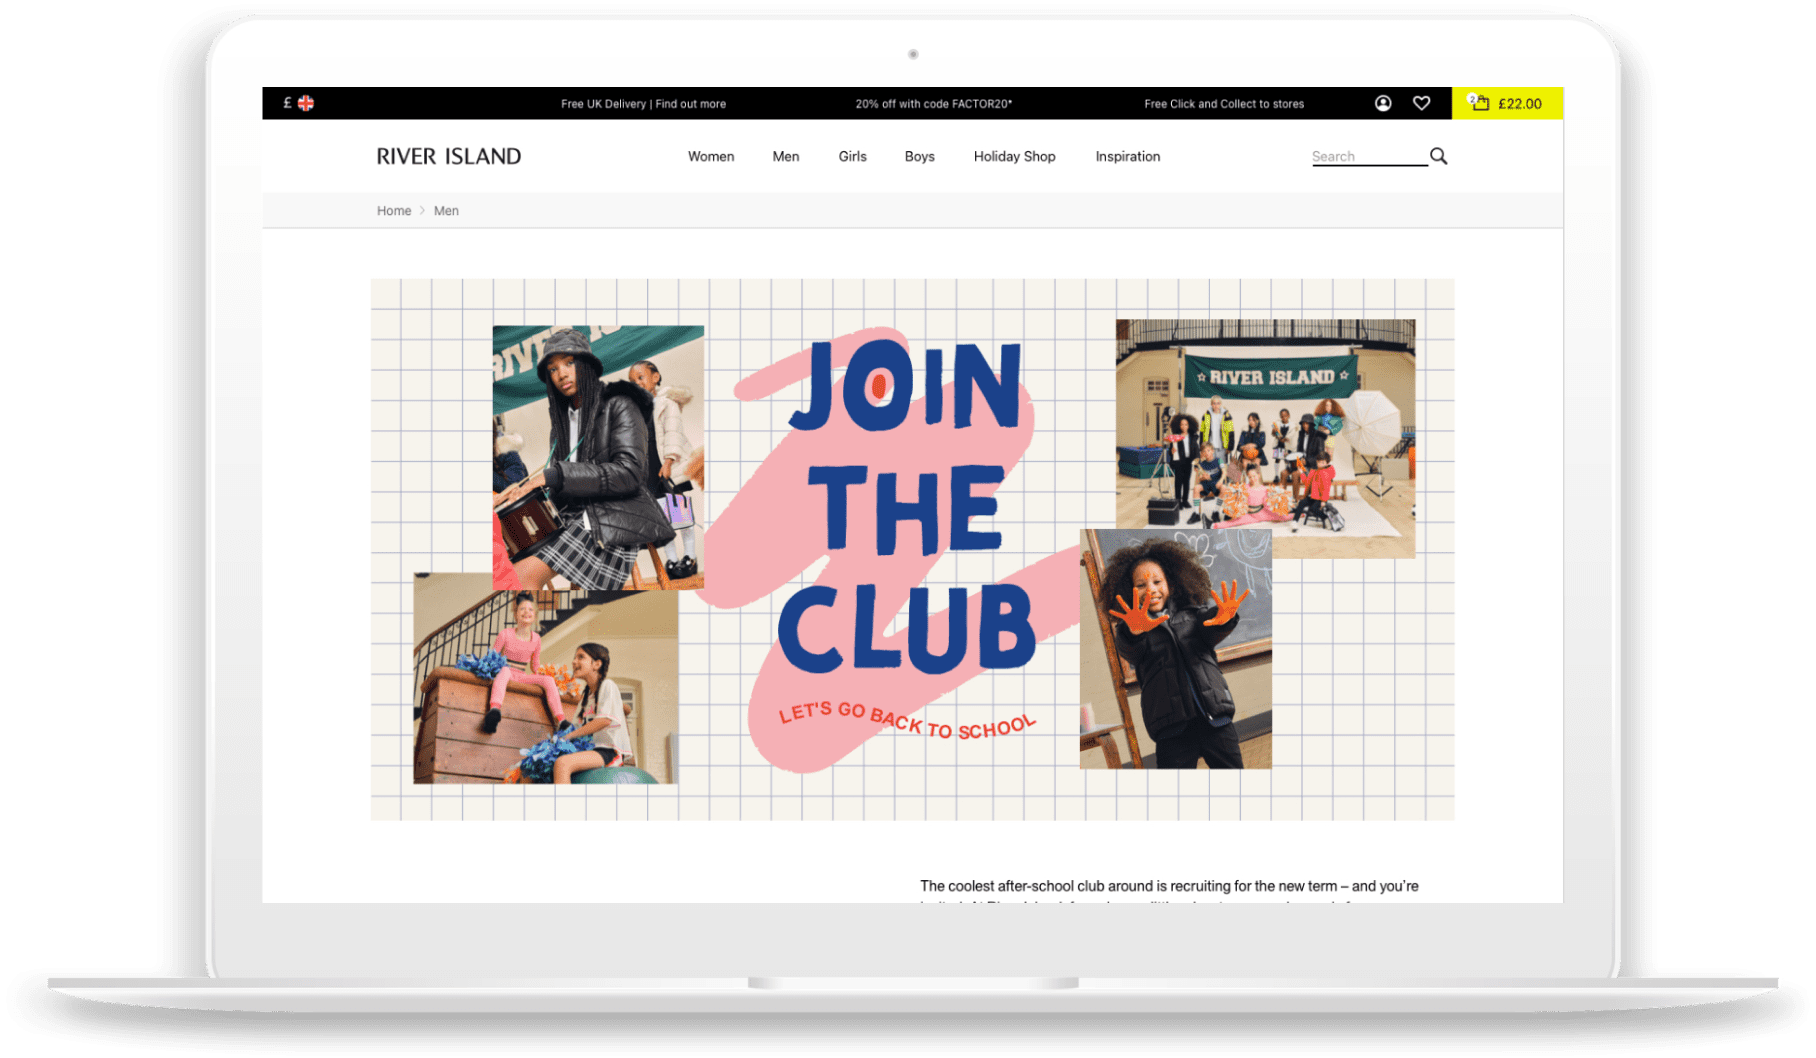The image size is (1816, 1058).
Task: Open the Women menu
Action: pos(711,156)
